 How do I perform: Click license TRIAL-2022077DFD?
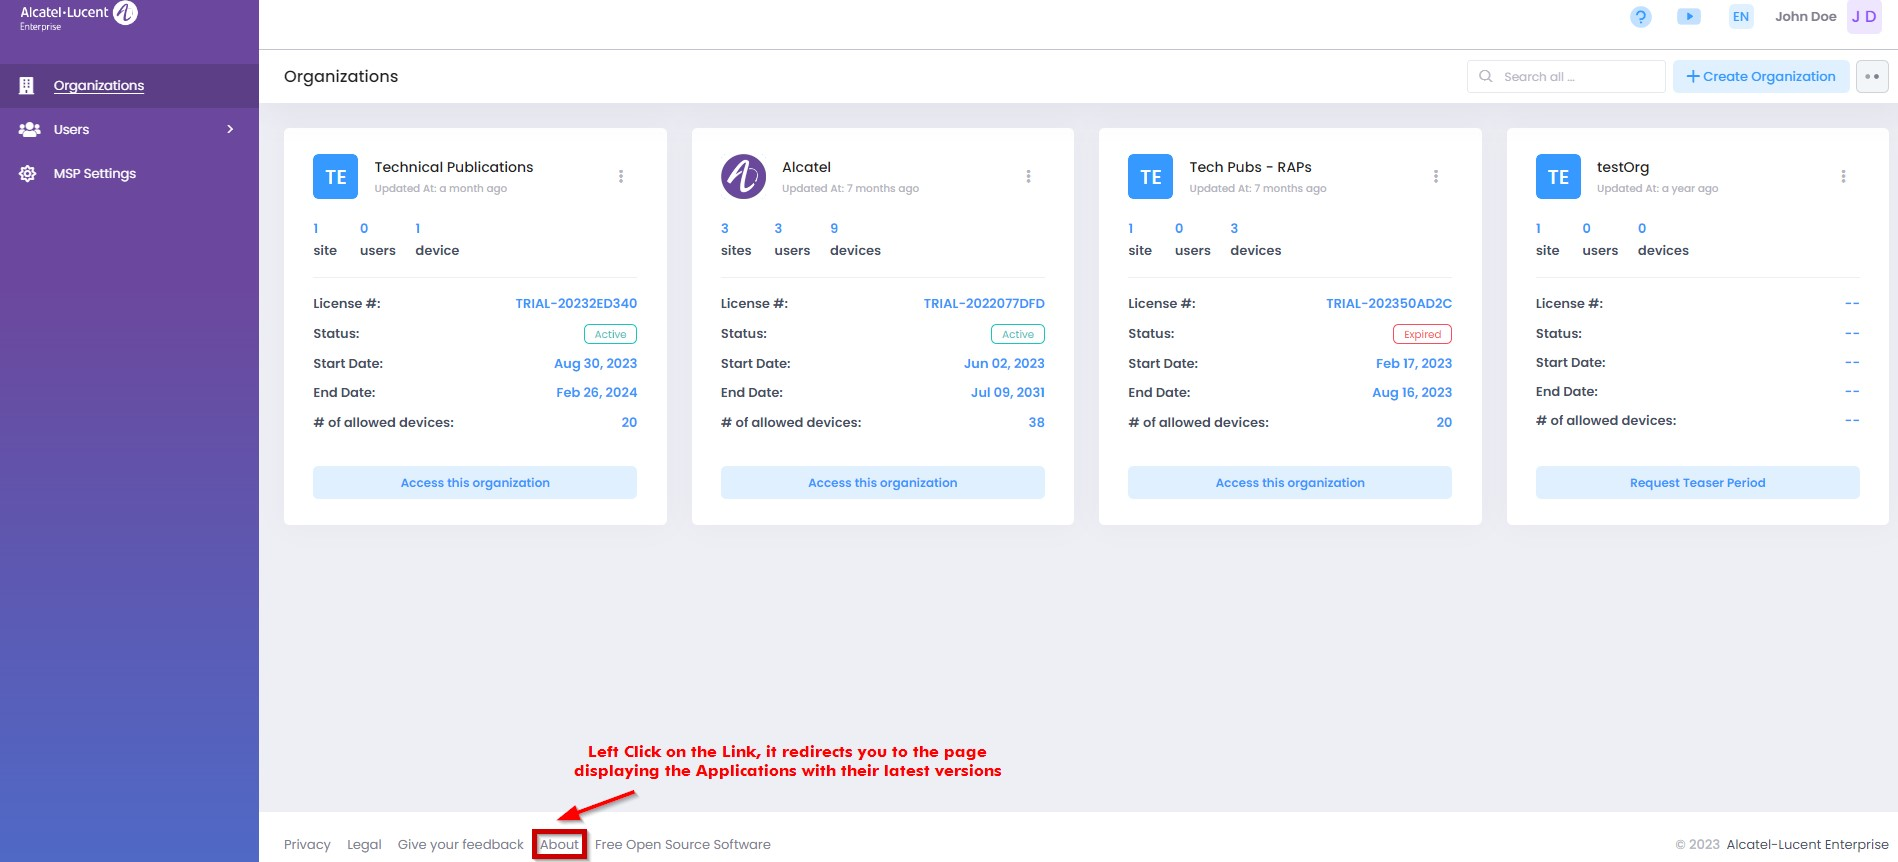point(984,304)
